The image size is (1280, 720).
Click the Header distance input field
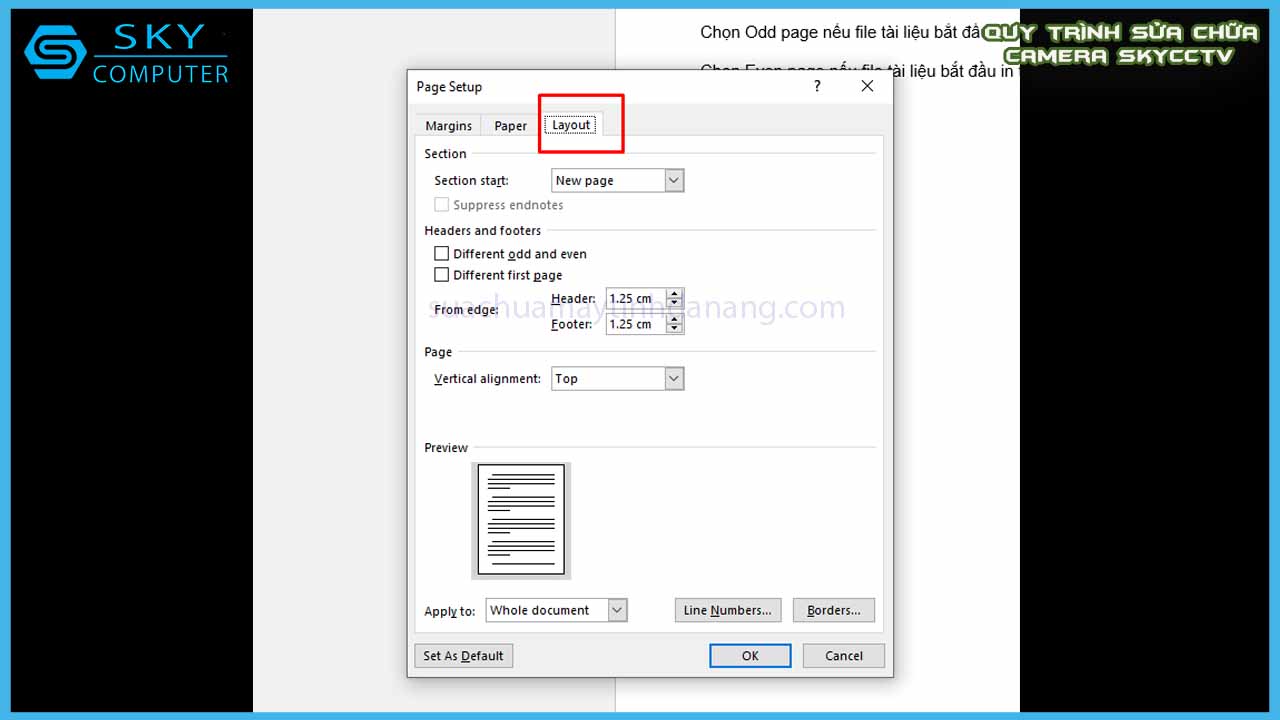coord(634,299)
